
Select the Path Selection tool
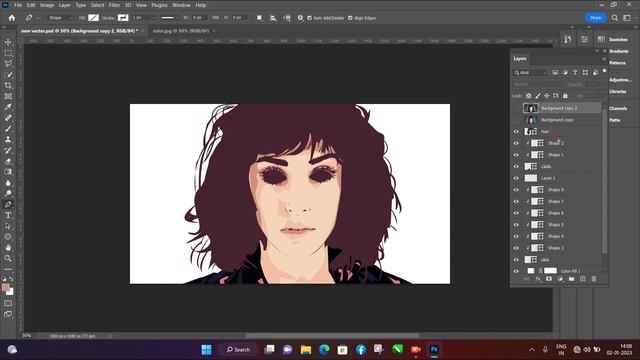[x=8, y=226]
